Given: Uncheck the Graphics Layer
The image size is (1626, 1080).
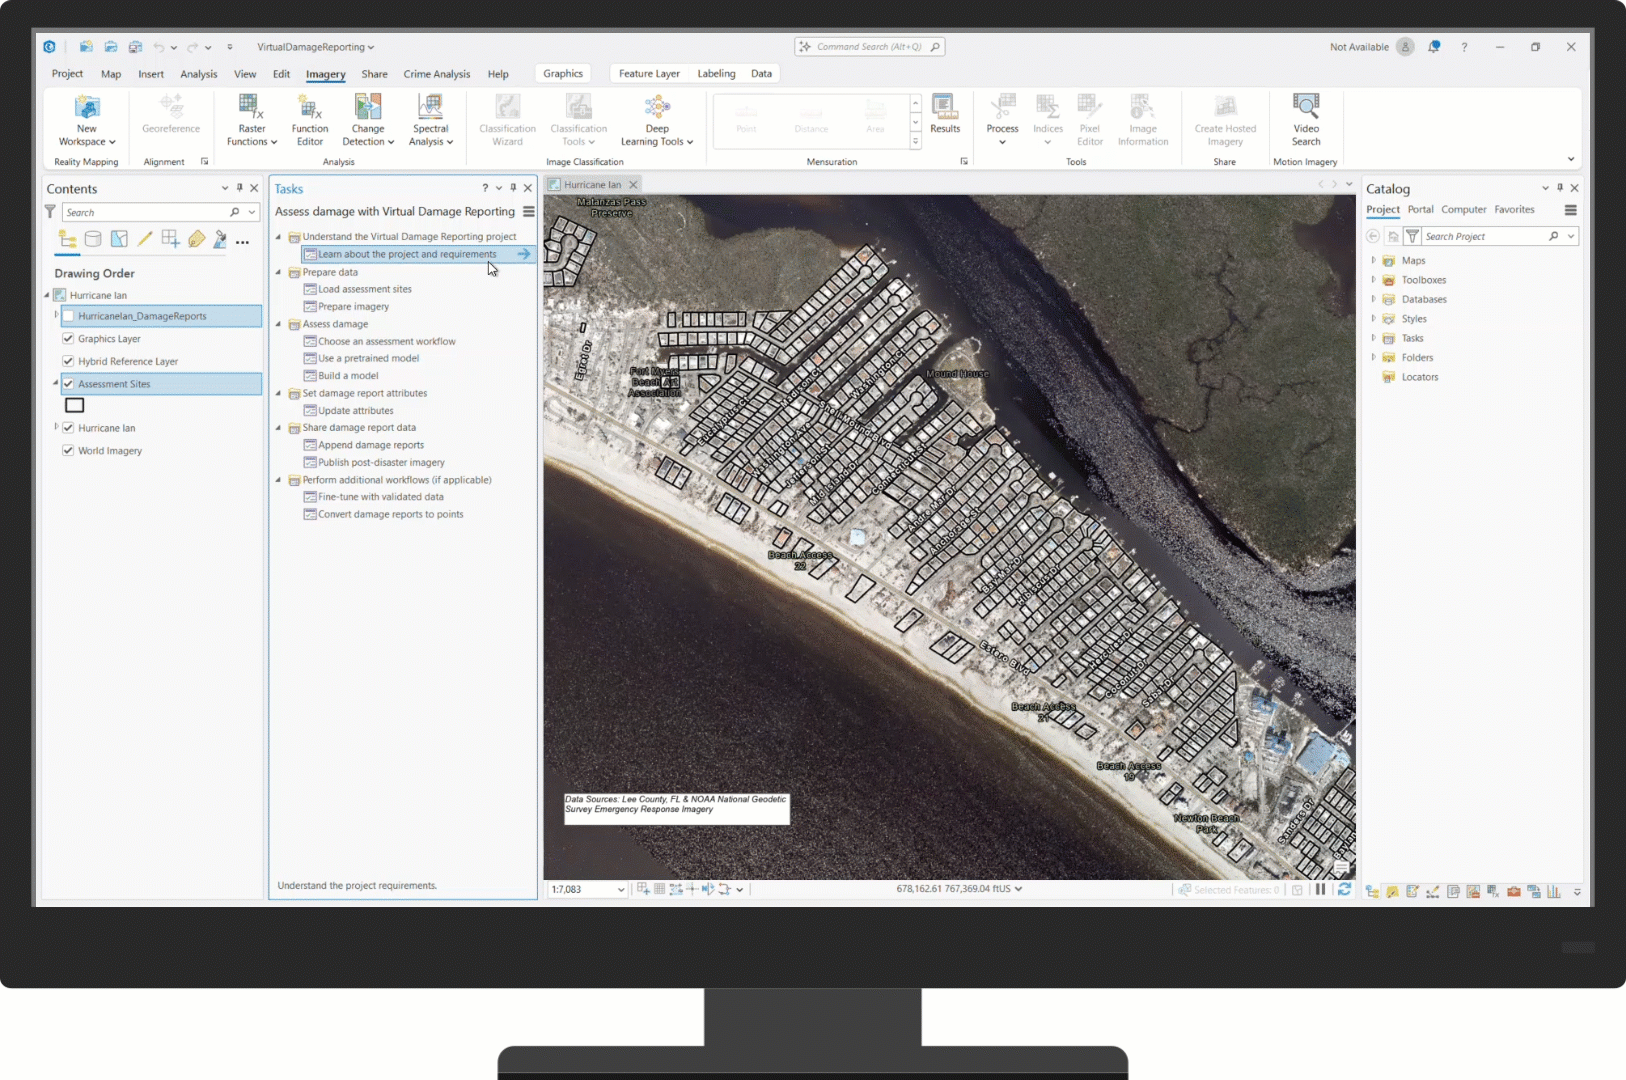Looking at the screenshot, I should (x=69, y=339).
